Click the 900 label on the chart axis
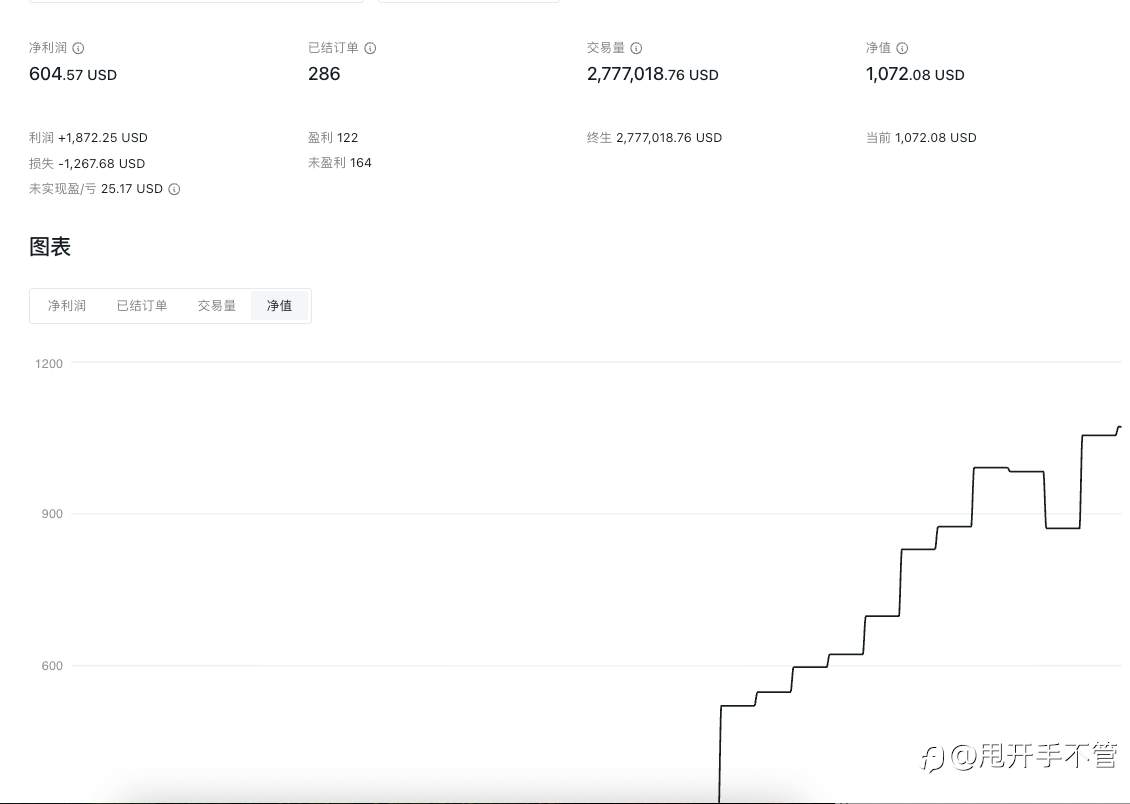This screenshot has height=804, width=1130. (51, 514)
